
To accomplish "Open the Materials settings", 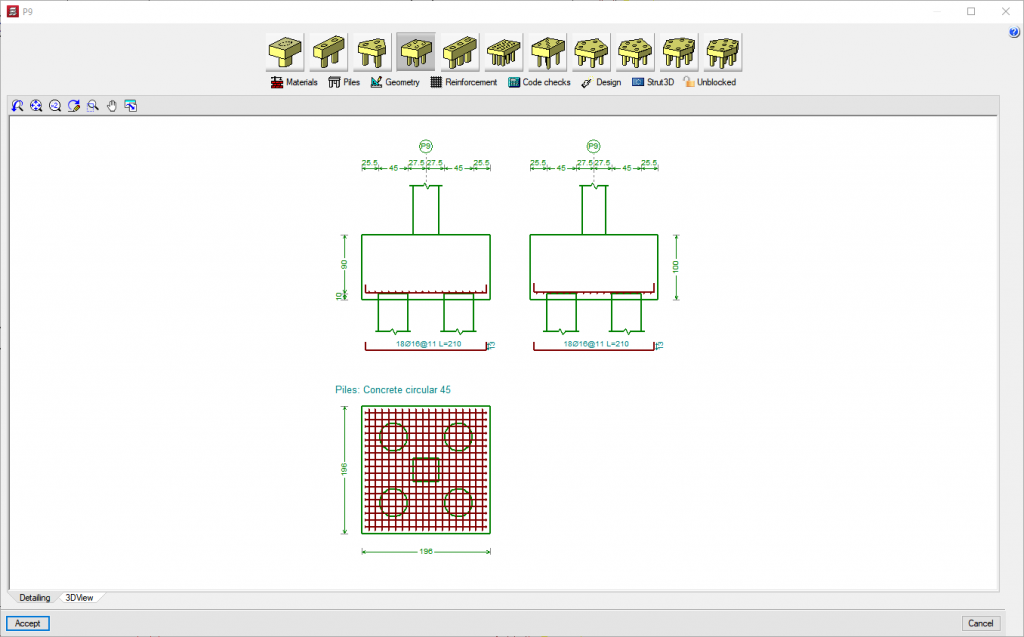I will point(294,82).
